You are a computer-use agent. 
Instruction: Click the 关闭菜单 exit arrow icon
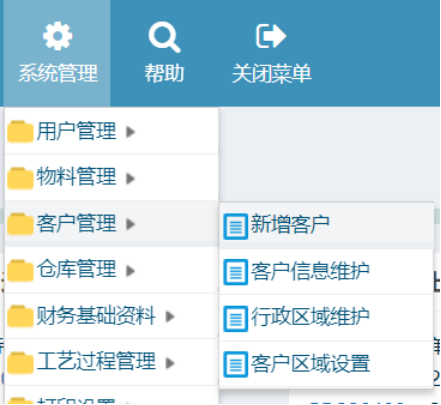point(271,36)
